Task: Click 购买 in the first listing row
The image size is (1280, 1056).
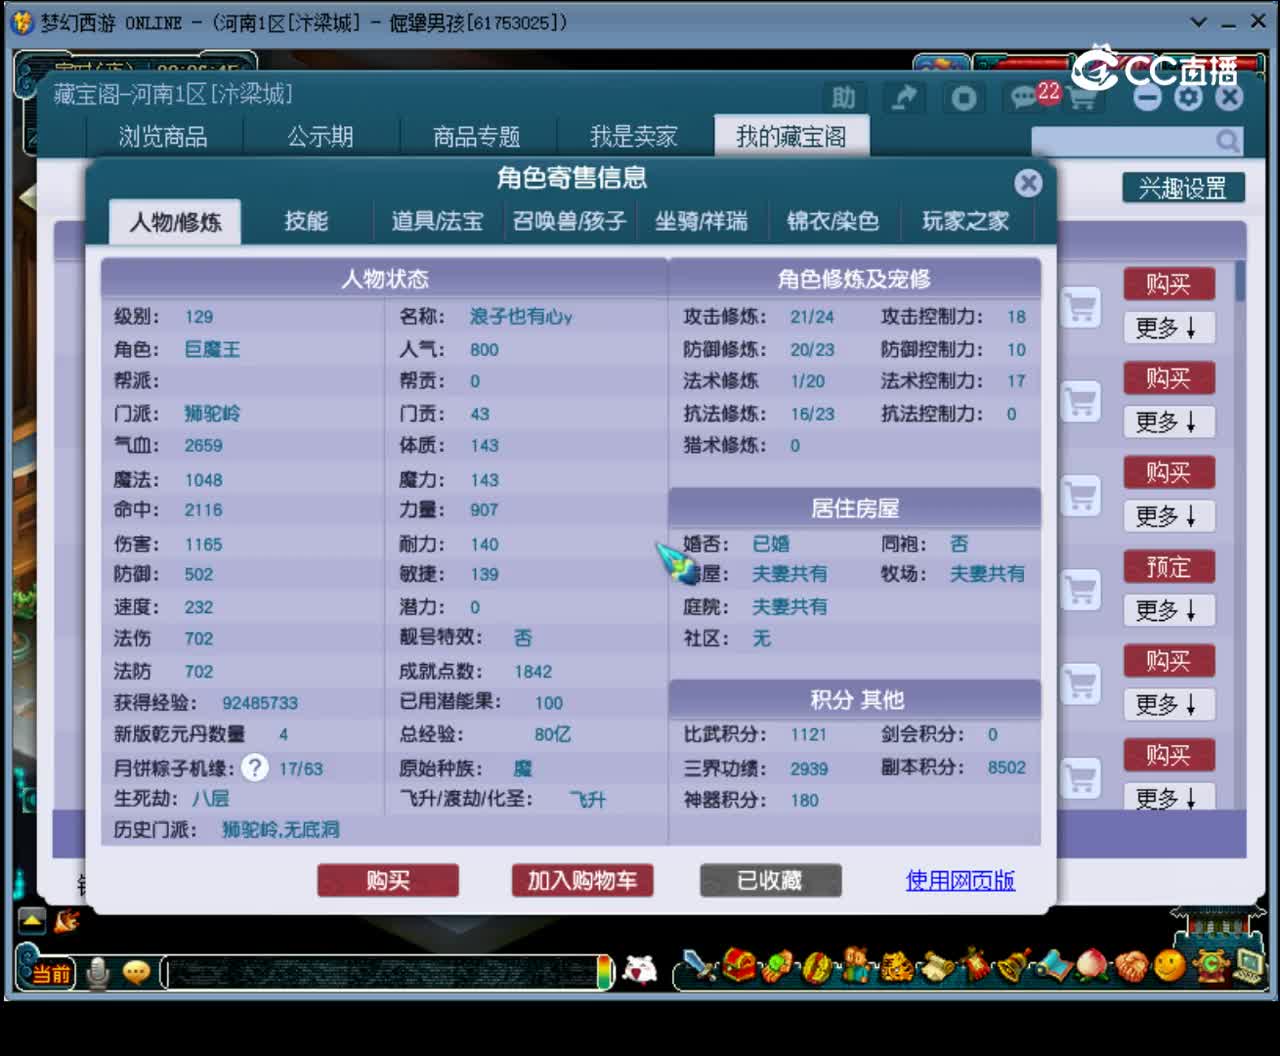Action: (x=1168, y=285)
